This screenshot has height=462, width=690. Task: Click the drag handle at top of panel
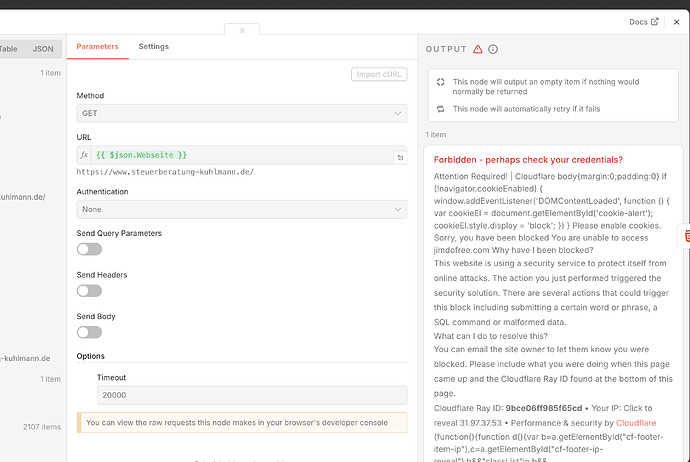point(241,30)
